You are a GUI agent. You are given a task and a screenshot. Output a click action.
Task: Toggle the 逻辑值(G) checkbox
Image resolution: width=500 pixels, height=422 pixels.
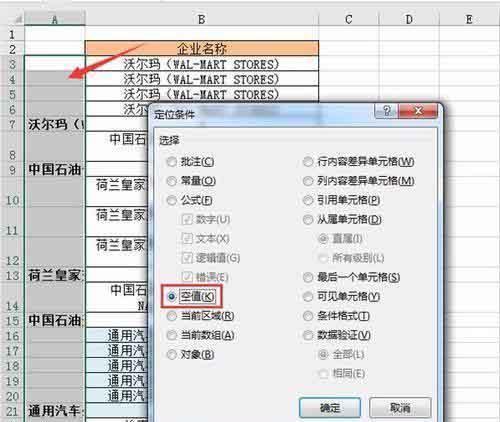coord(187,258)
